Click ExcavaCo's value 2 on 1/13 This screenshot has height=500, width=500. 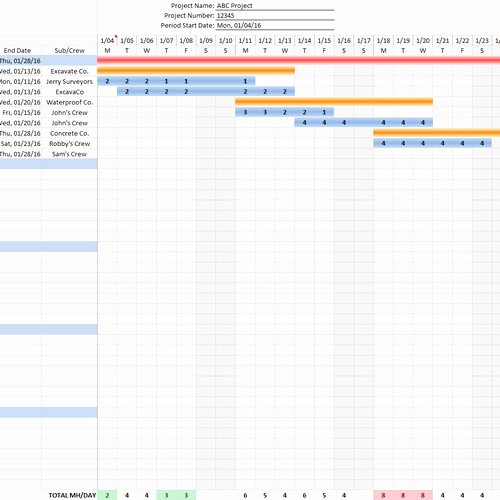pos(285,91)
